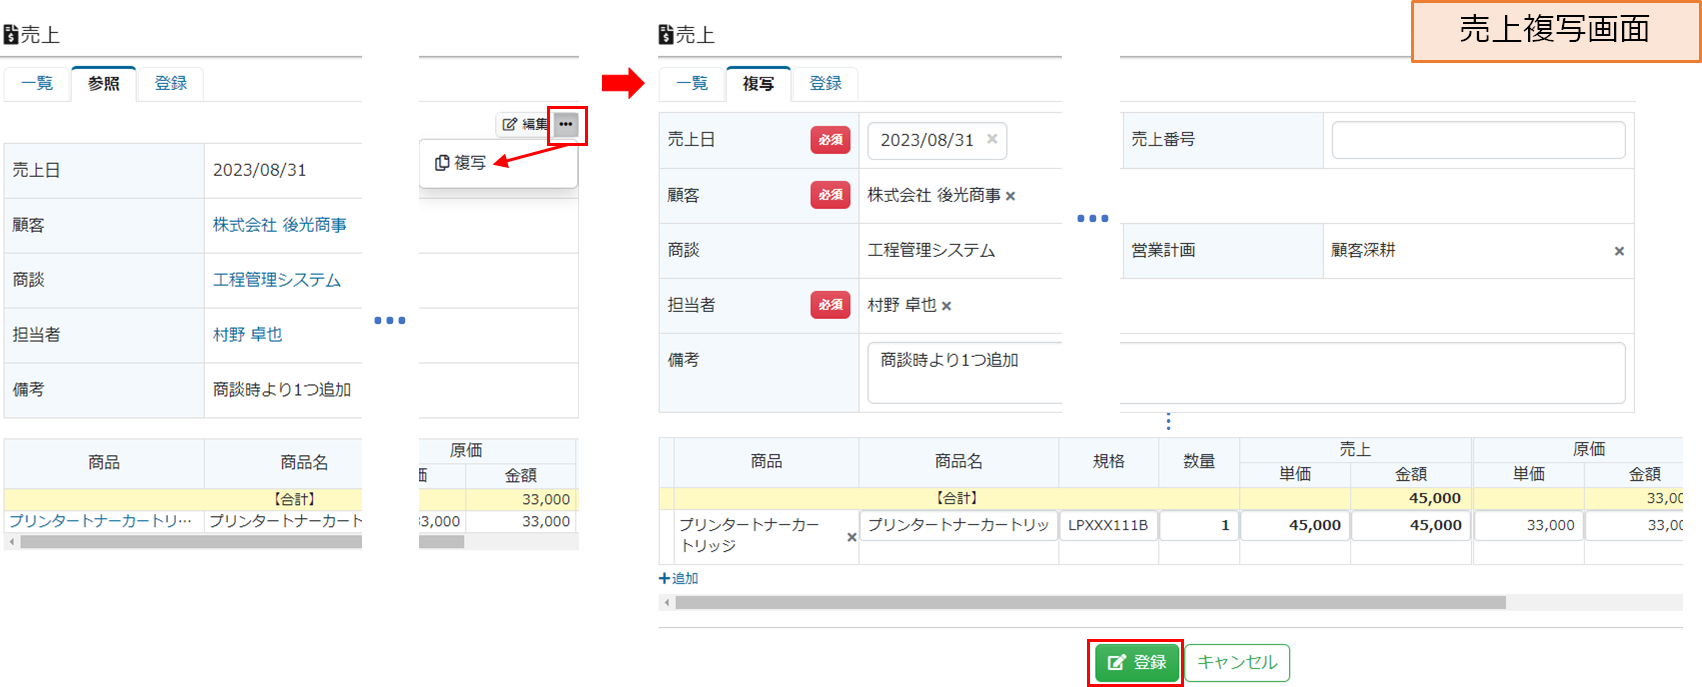Switch to 一覧 tab in left panel
This screenshot has width=1702, height=687.
pos(37,83)
